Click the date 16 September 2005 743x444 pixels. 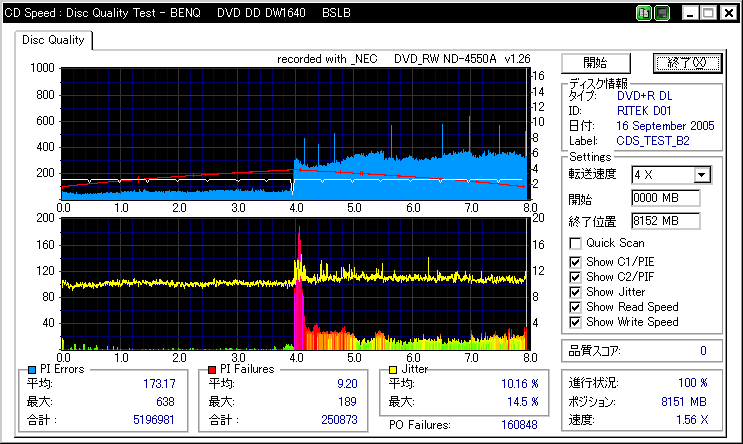pos(665,126)
